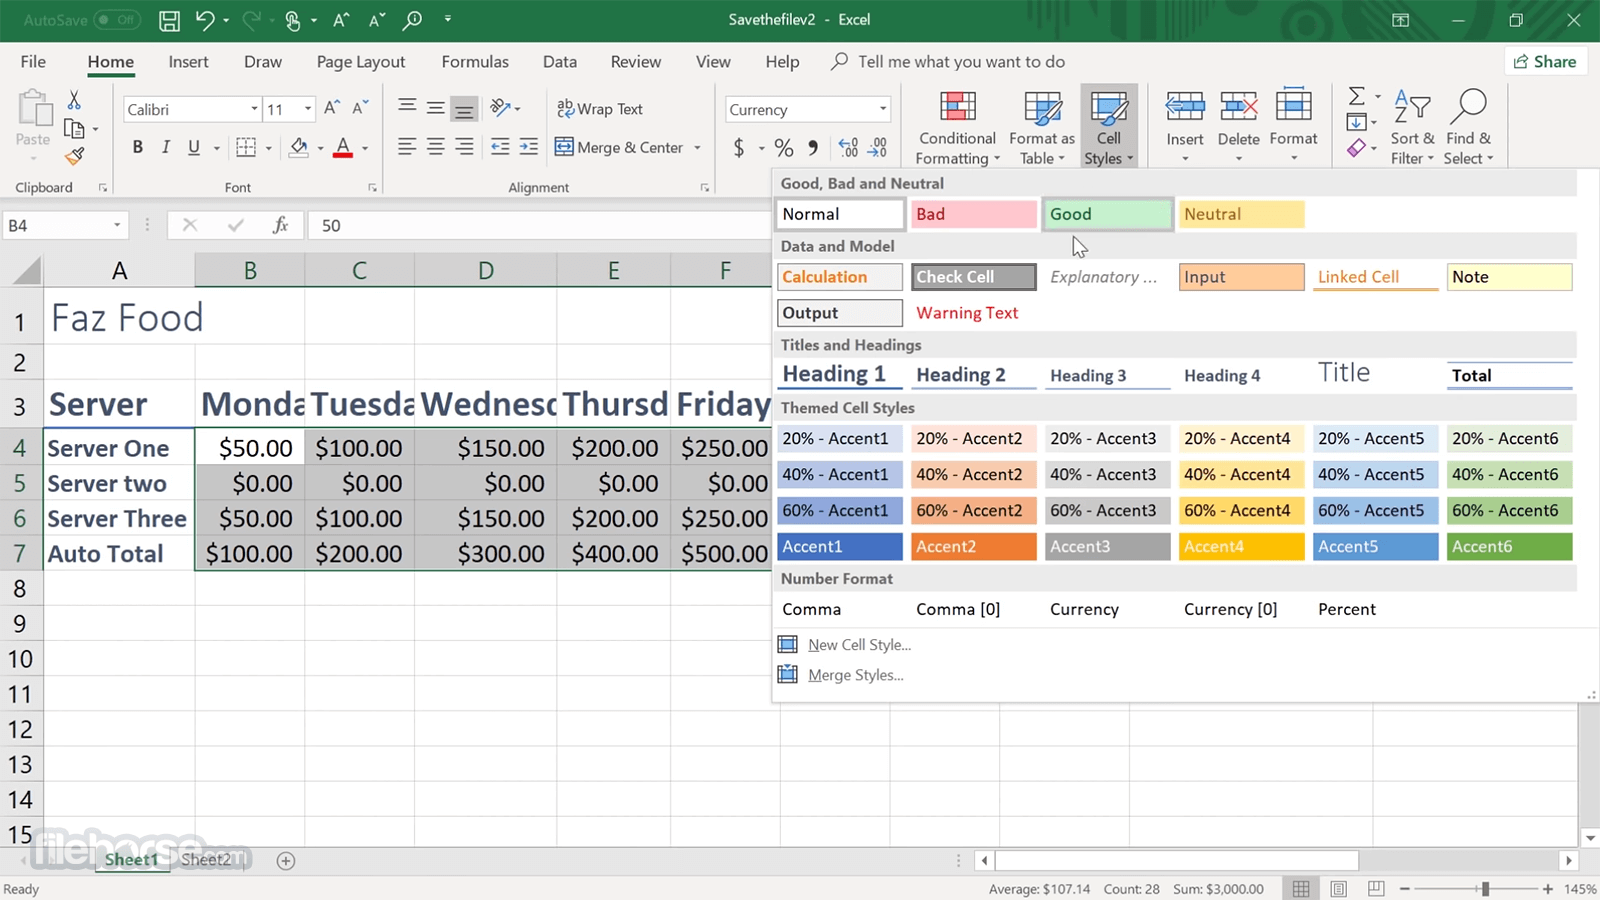Click New Cell Style option

pos(859,645)
